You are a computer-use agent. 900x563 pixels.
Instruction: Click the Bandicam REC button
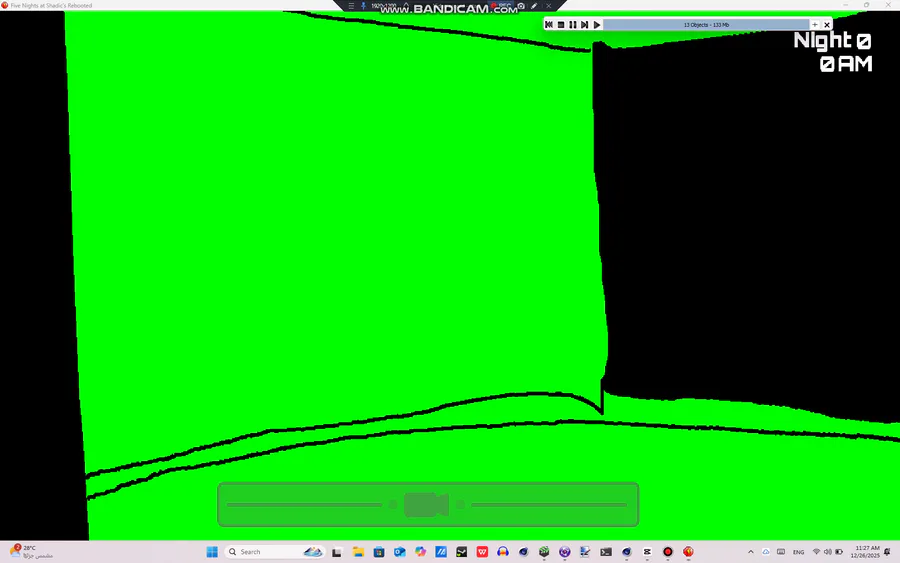pos(499,6)
